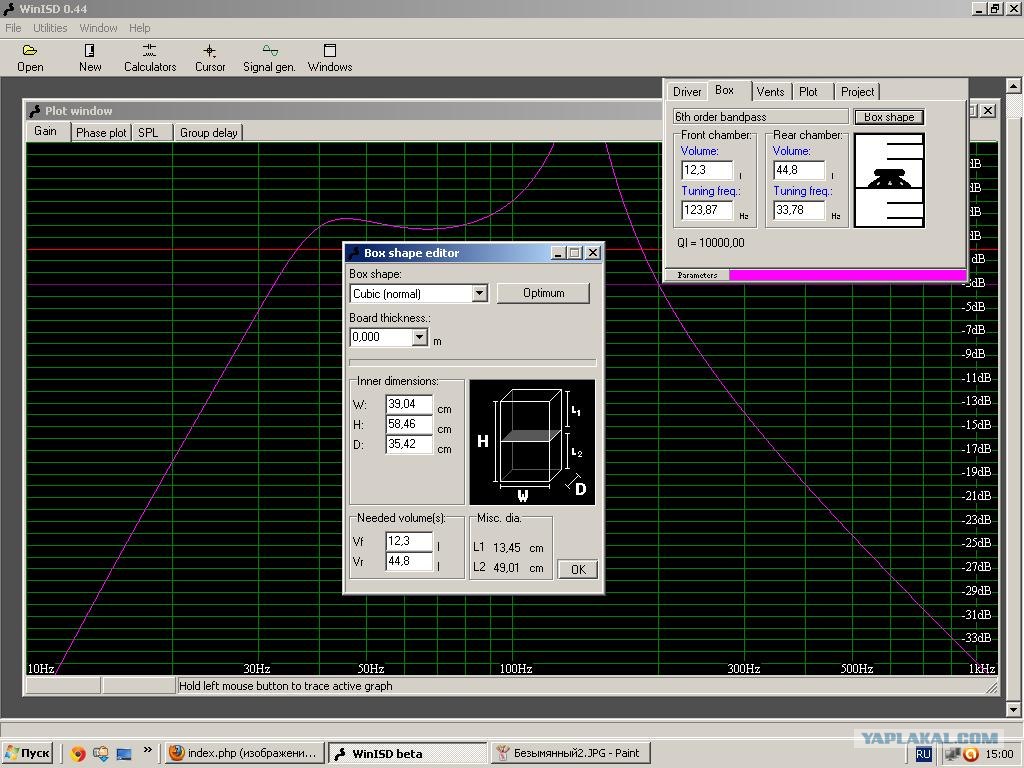
Task: Open the Utilities menu
Action: [x=50, y=28]
